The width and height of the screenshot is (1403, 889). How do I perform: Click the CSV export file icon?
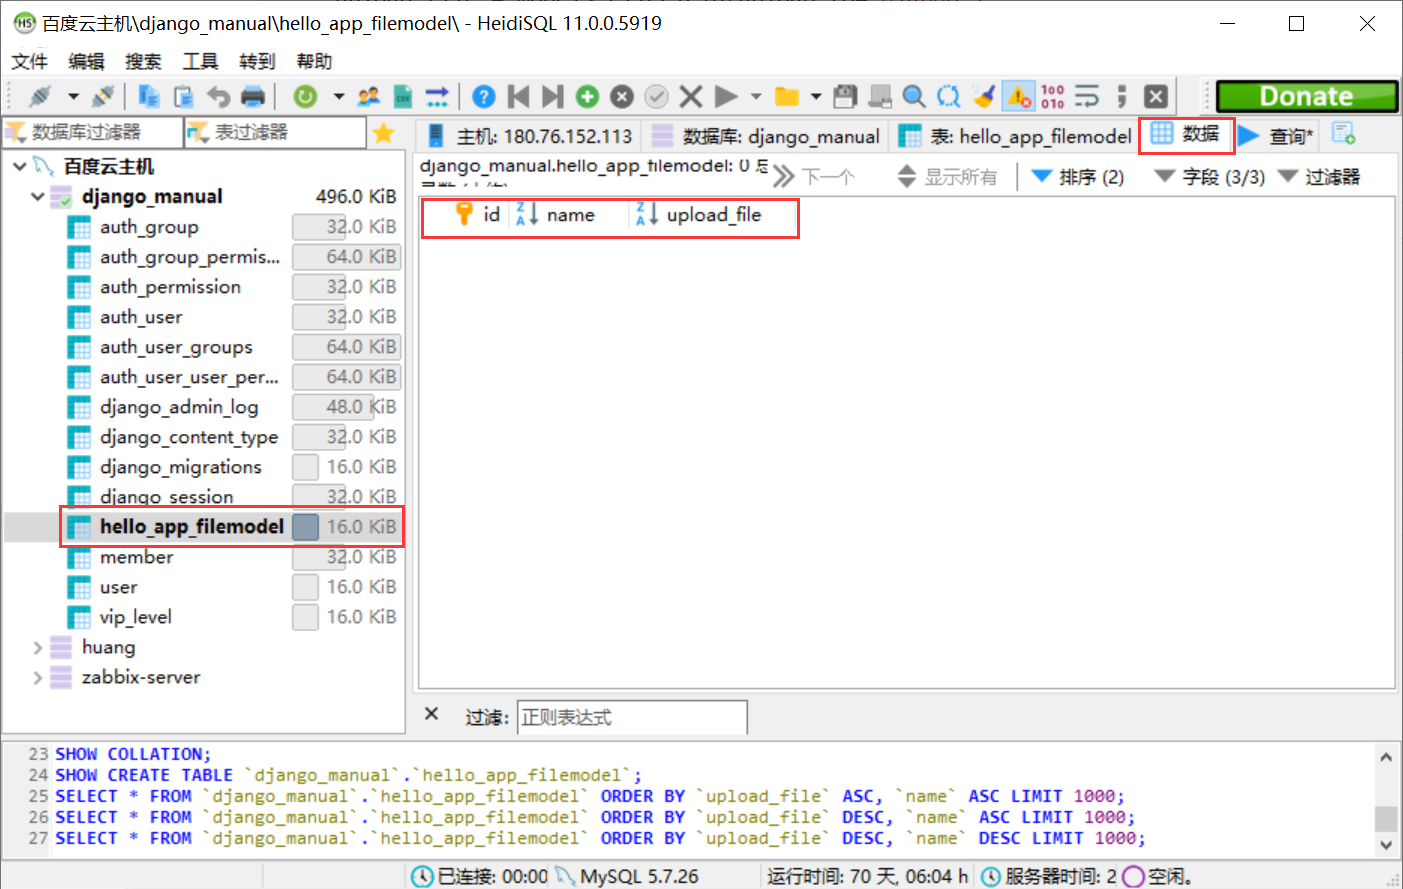pyautogui.click(x=403, y=96)
